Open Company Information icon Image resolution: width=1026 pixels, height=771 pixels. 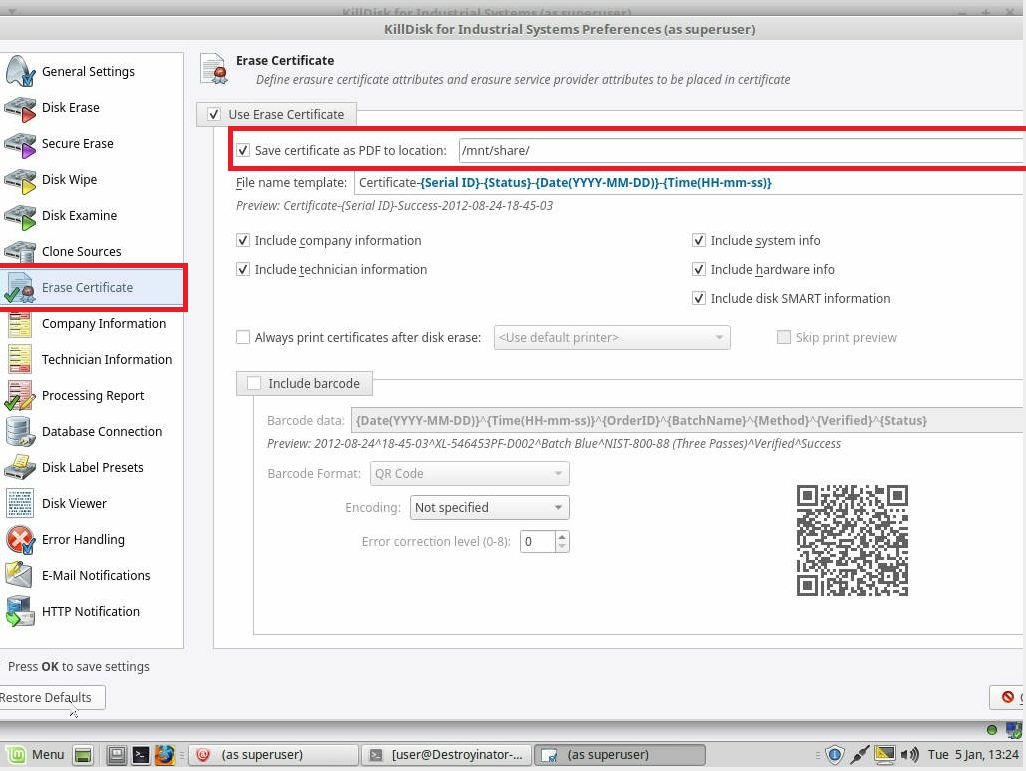click(x=20, y=324)
